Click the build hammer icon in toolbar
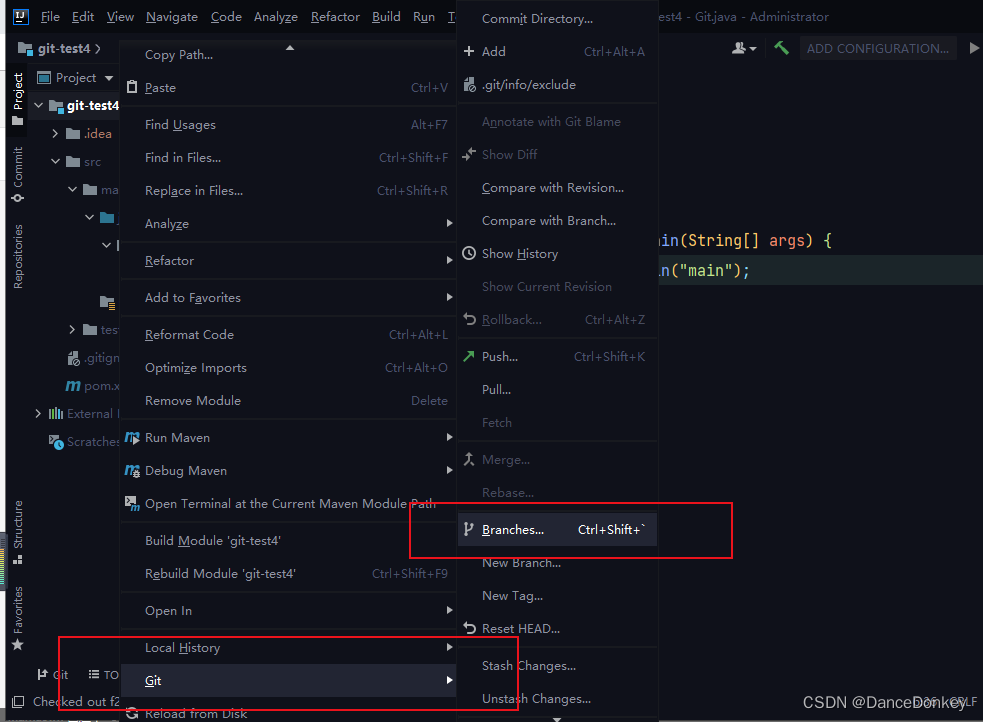 coord(781,48)
